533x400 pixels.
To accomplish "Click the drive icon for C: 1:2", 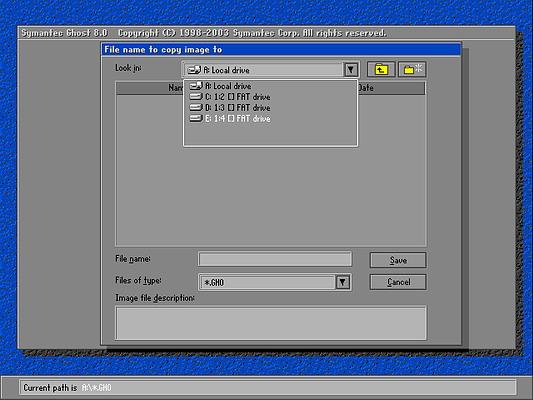I will (196, 97).
